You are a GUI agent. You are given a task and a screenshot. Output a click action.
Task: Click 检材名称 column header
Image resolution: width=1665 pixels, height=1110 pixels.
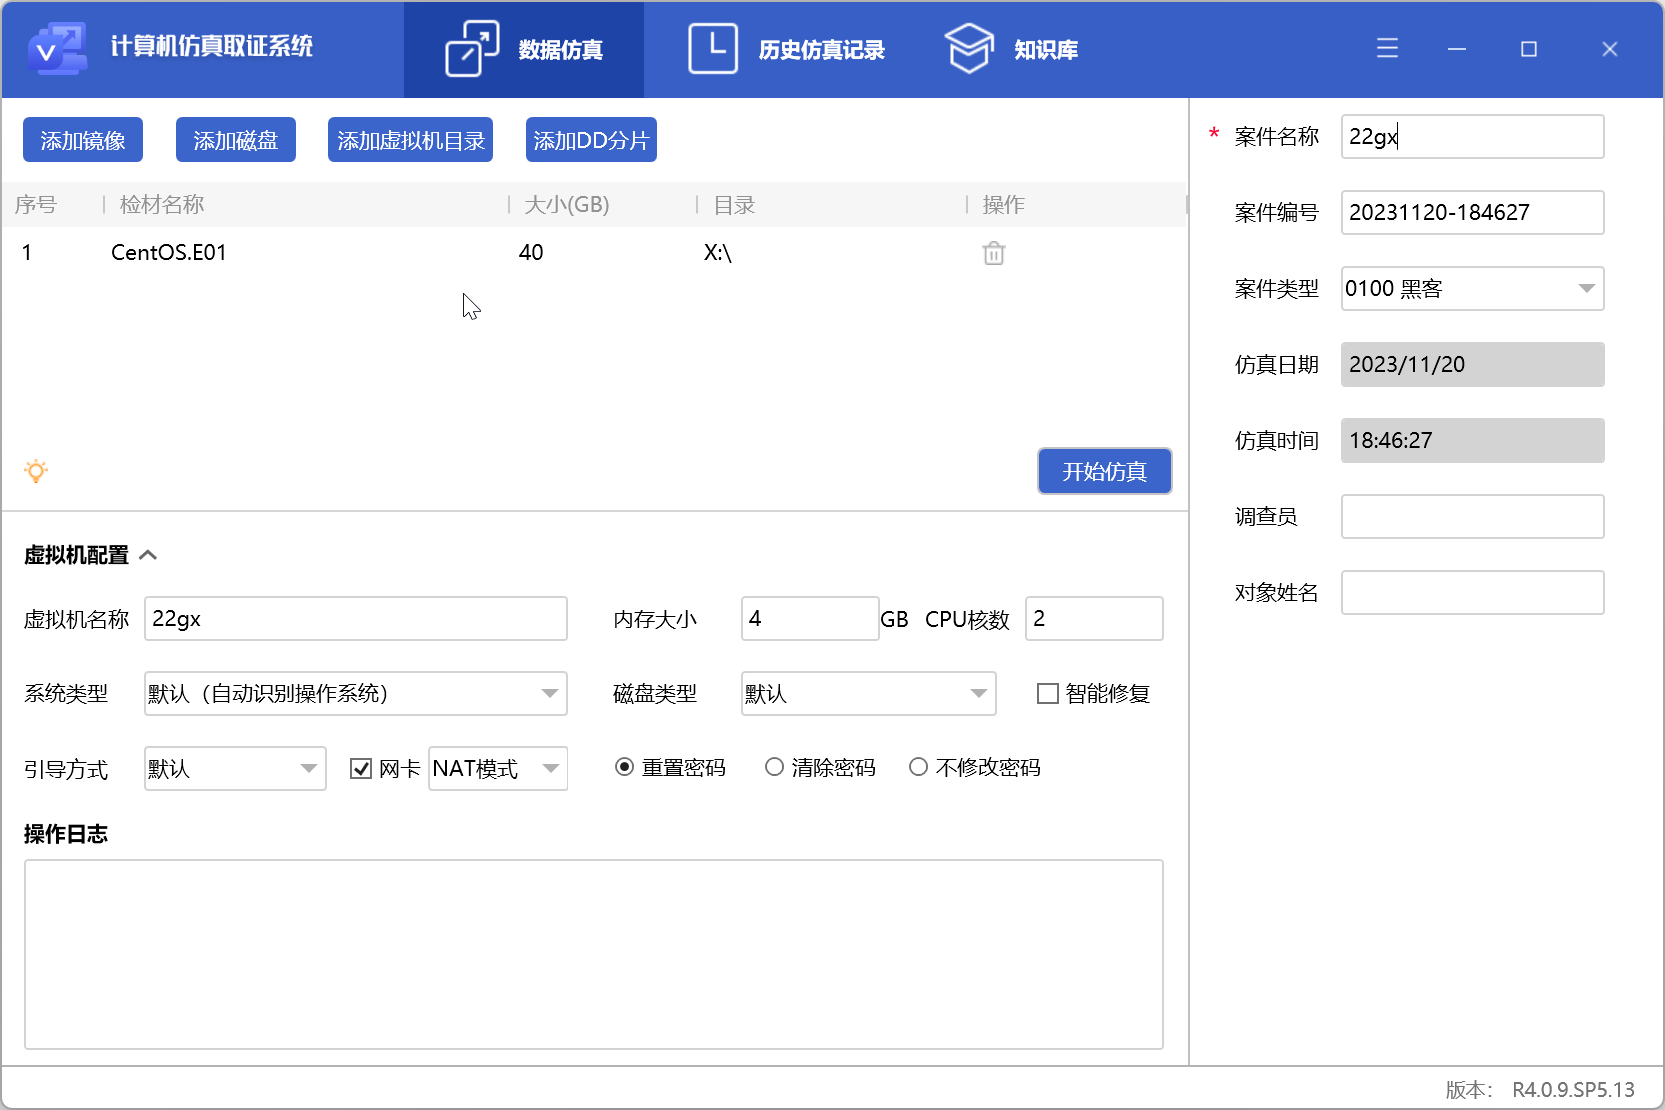tap(162, 204)
